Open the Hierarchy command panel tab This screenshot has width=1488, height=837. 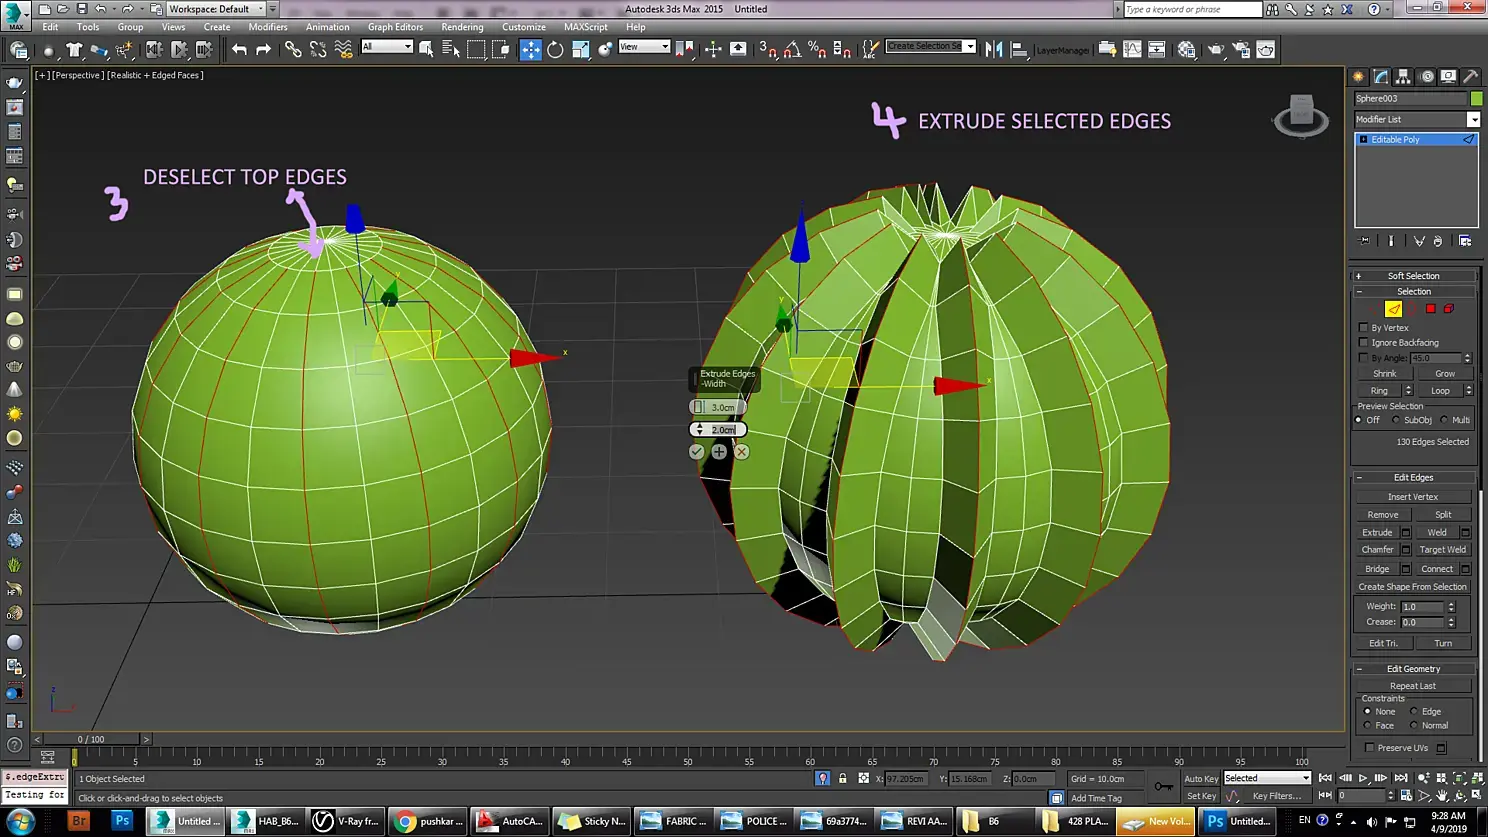[1403, 77]
